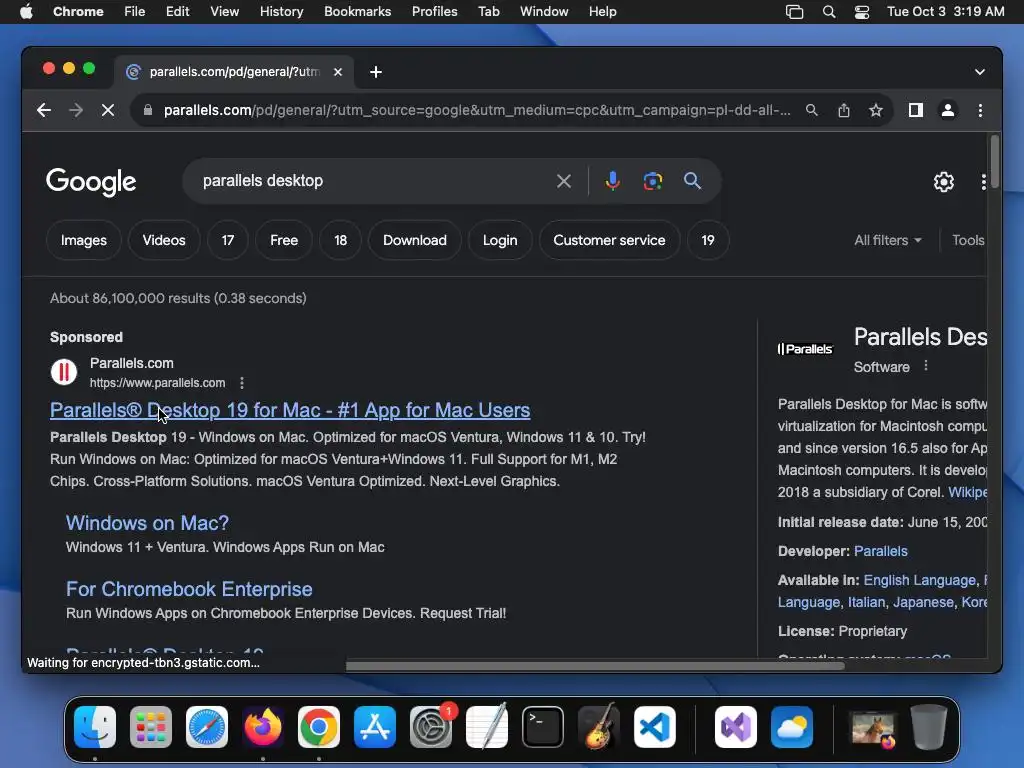This screenshot has width=1024, height=768.
Task: Open App Store from the Dock
Action: point(375,727)
